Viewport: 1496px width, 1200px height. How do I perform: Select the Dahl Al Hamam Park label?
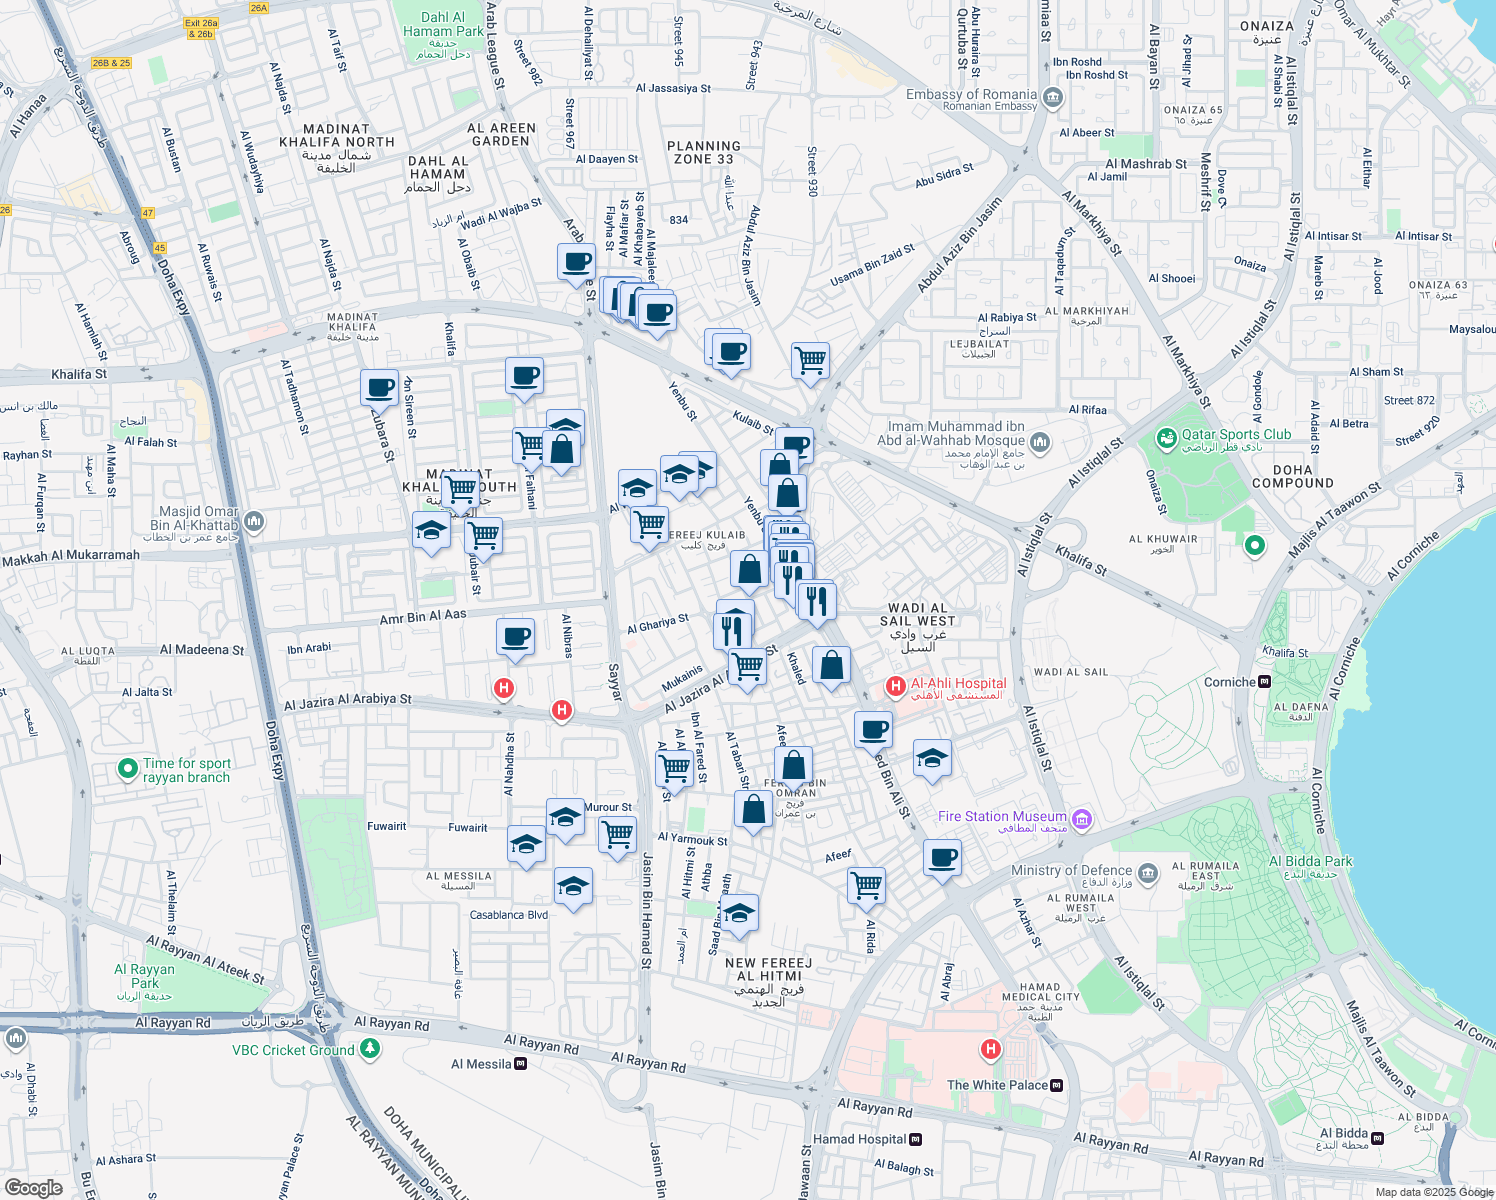[x=443, y=24]
